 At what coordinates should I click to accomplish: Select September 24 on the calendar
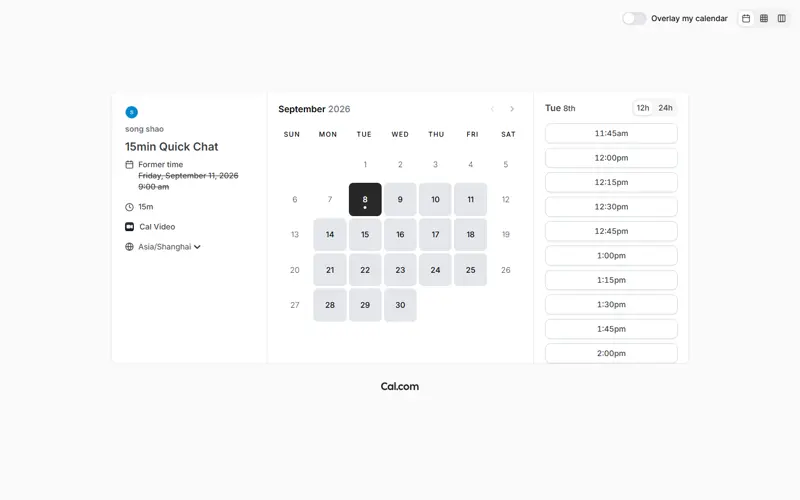click(435, 270)
